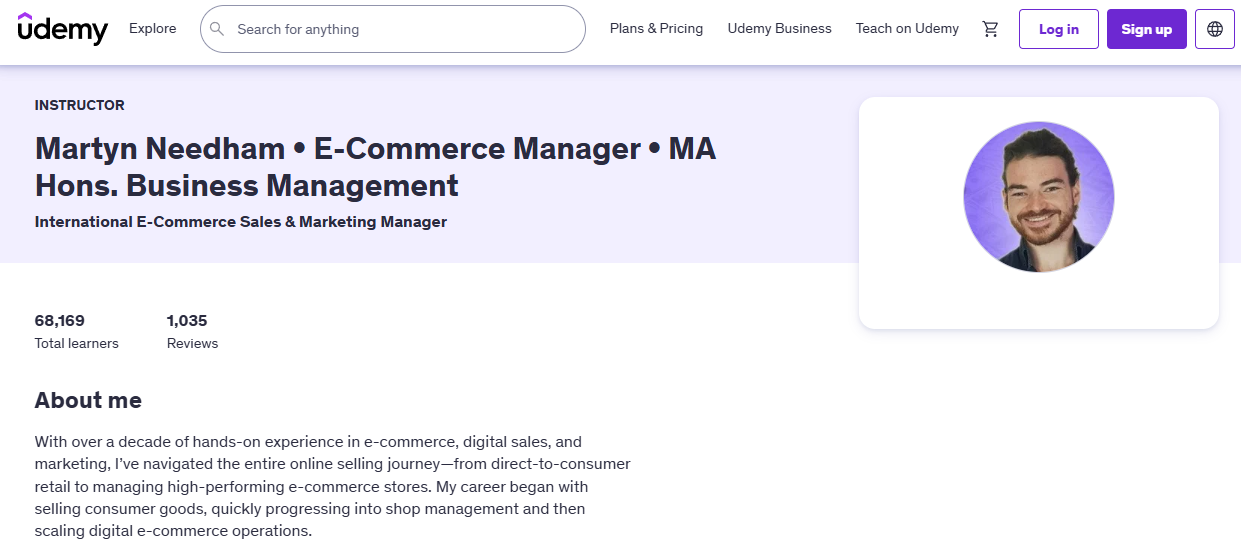This screenshot has height=539, width=1241.
Task: Click the Log in button
Action: point(1059,29)
